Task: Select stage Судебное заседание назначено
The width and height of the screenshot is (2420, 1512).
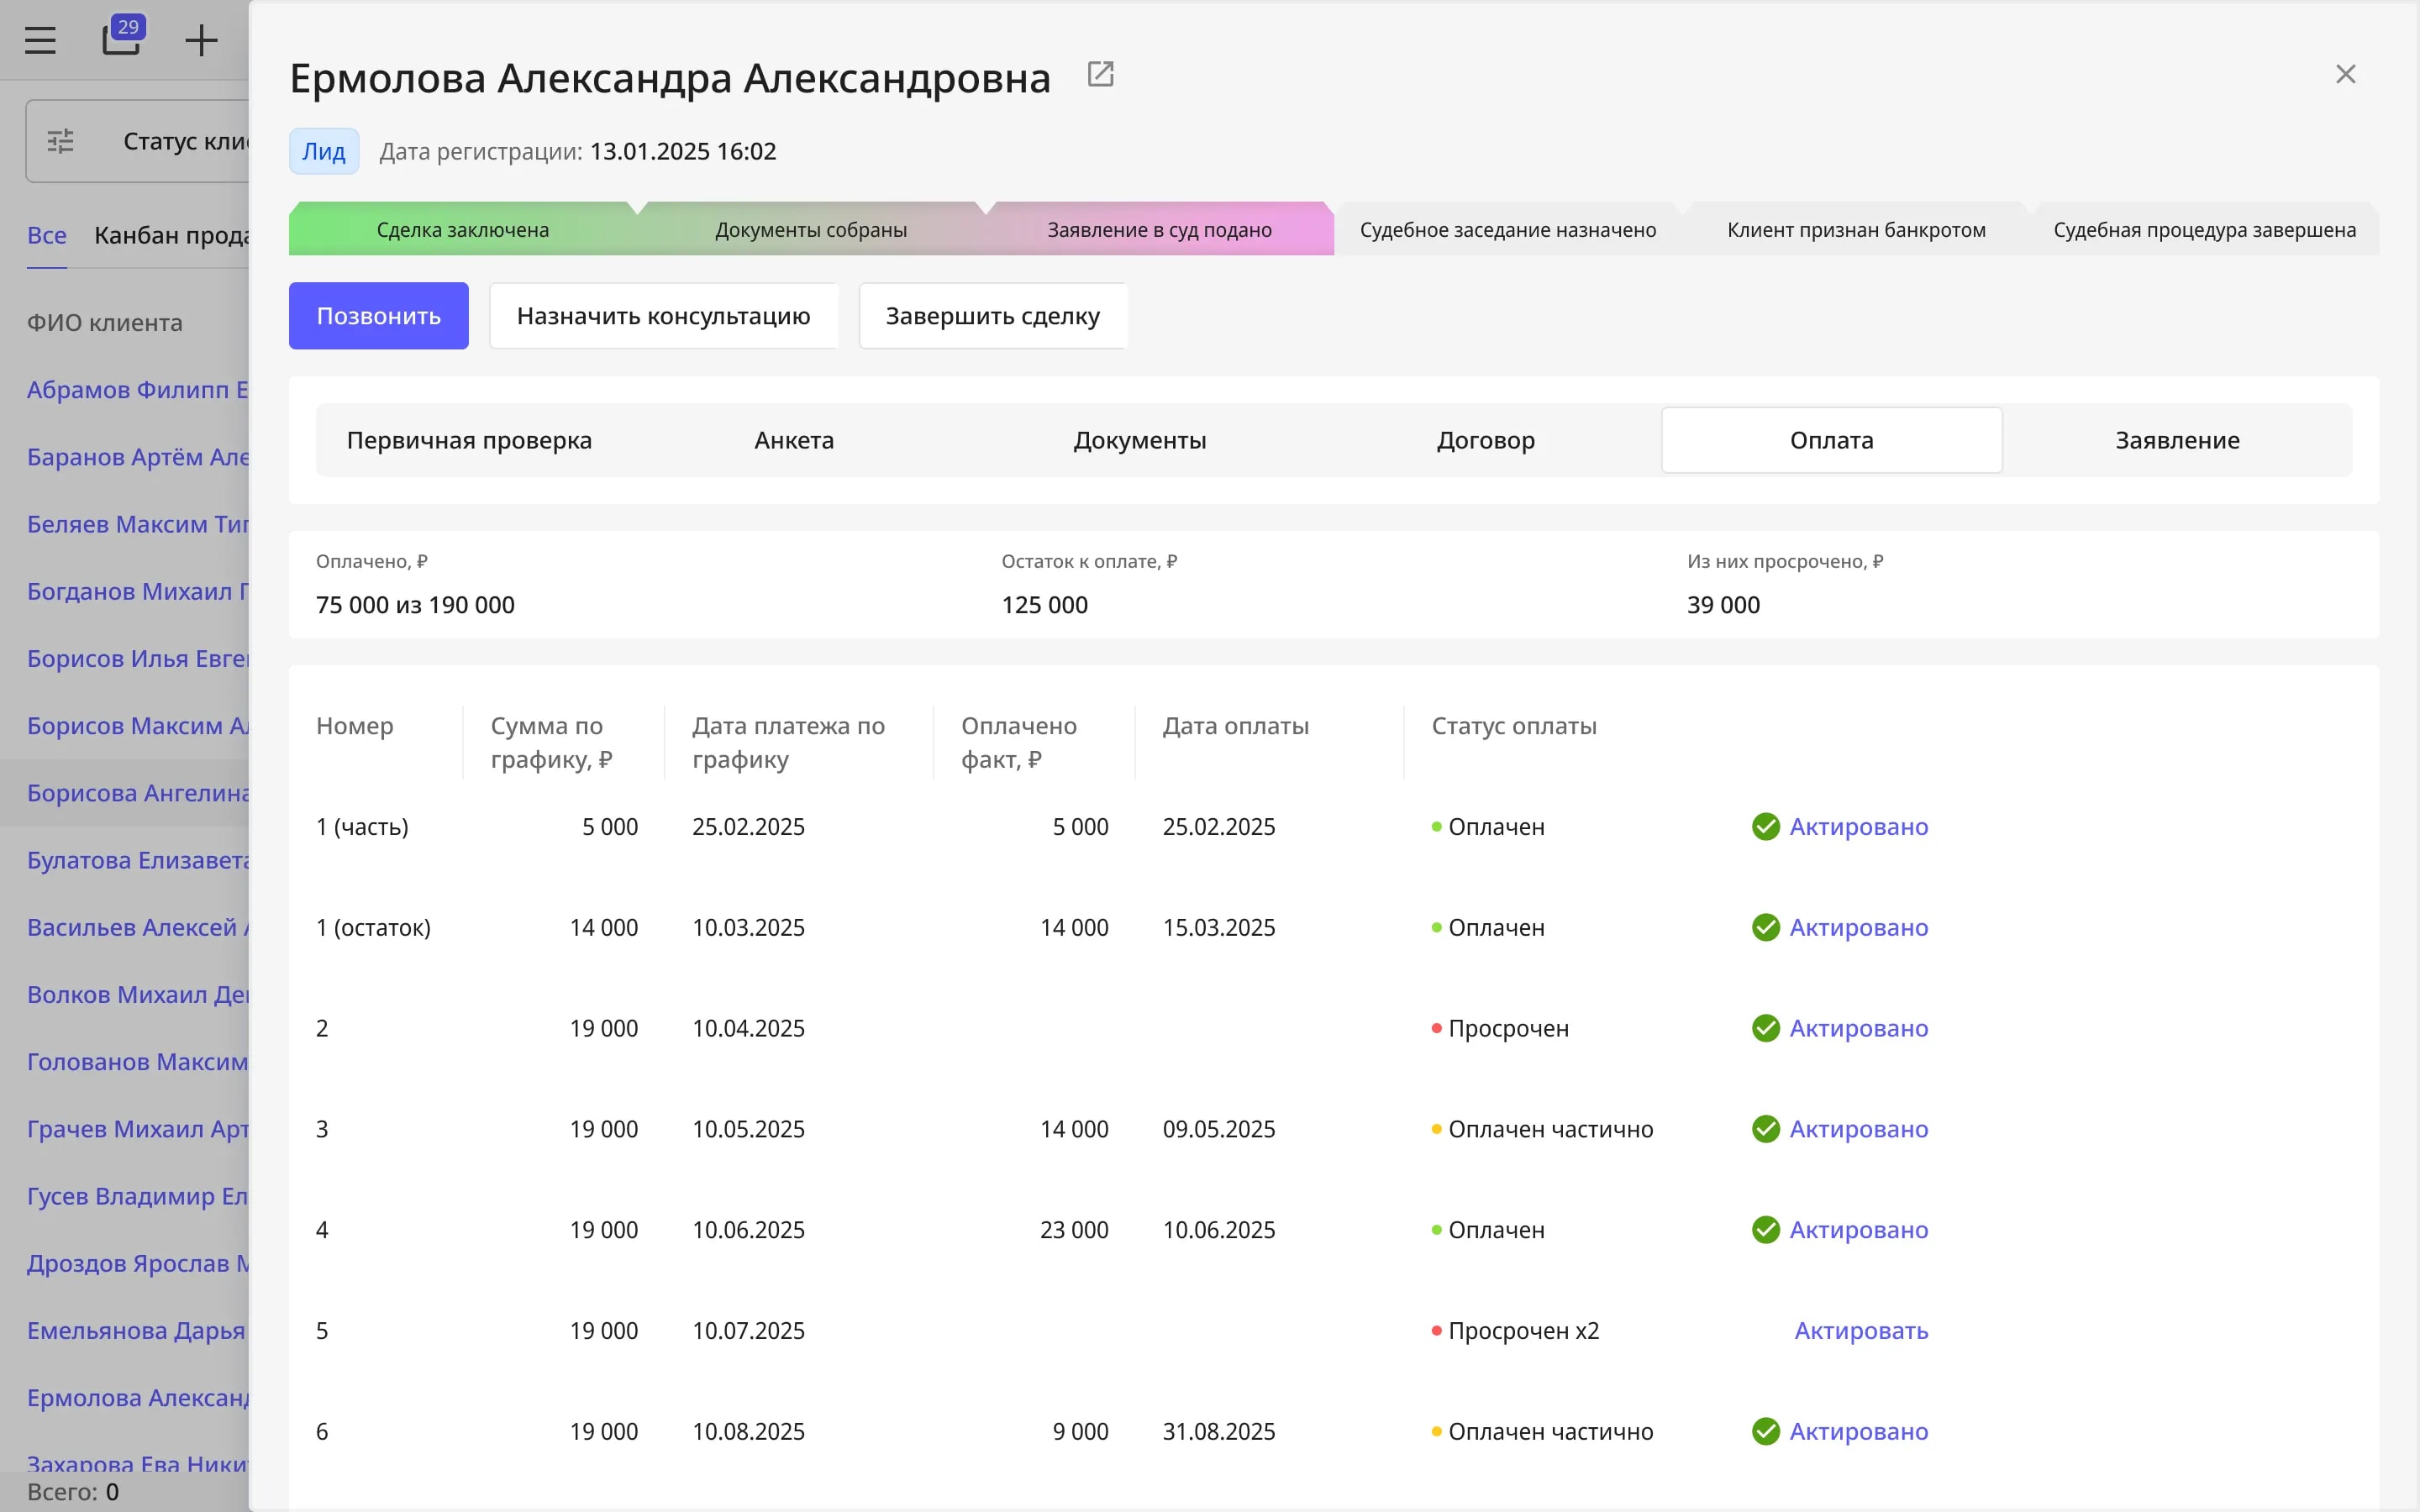Action: click(1508, 230)
